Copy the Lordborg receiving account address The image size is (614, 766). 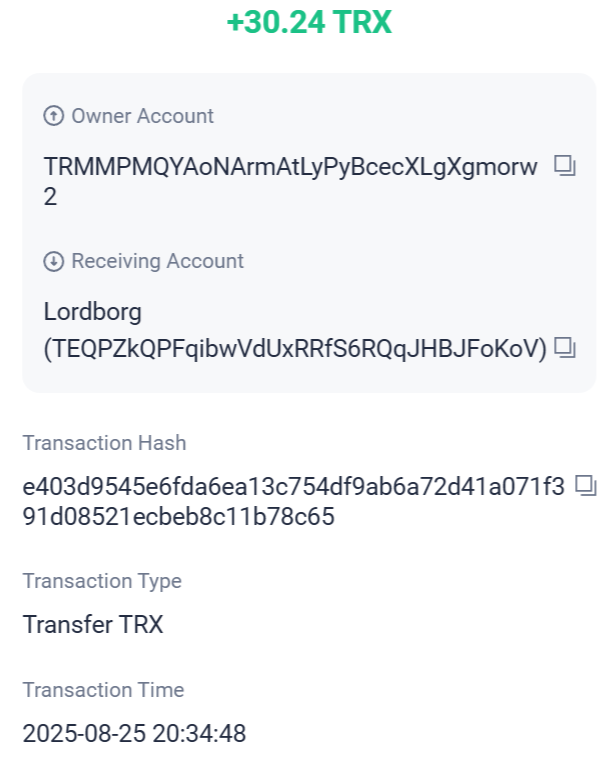point(565,348)
